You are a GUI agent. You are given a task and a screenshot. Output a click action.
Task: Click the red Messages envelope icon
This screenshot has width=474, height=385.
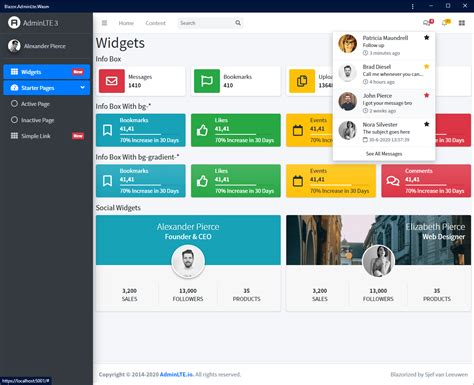coord(112,81)
